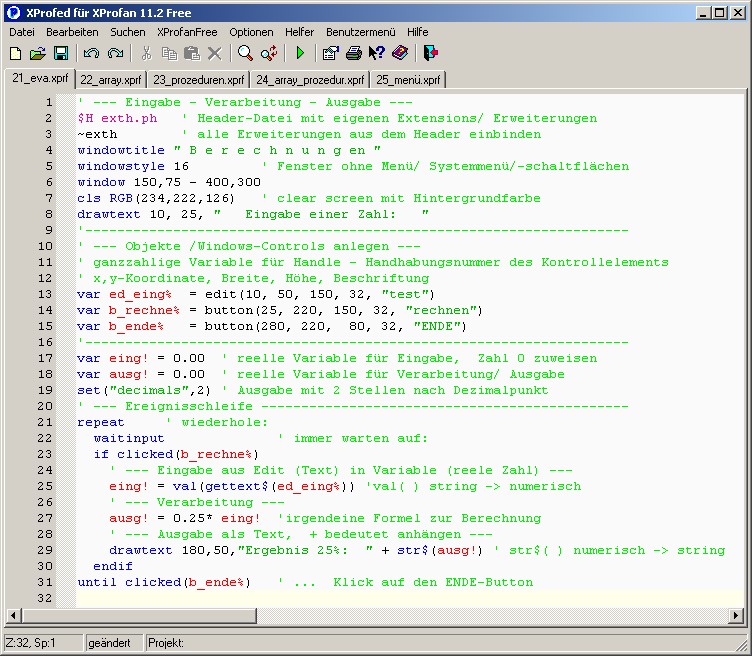Viewport: 752px width, 656px height.
Task: Undo the last edit using the toolbar
Action: click(x=92, y=53)
